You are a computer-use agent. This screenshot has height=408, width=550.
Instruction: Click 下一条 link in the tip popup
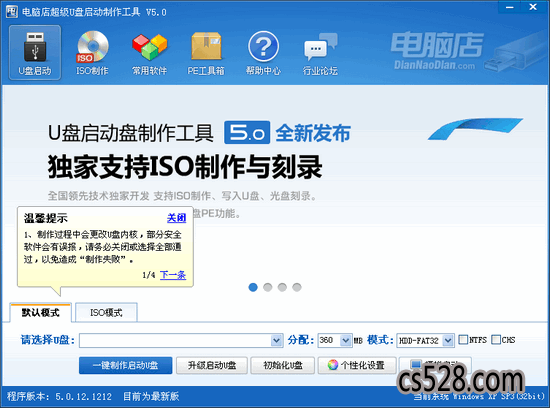[173, 275]
